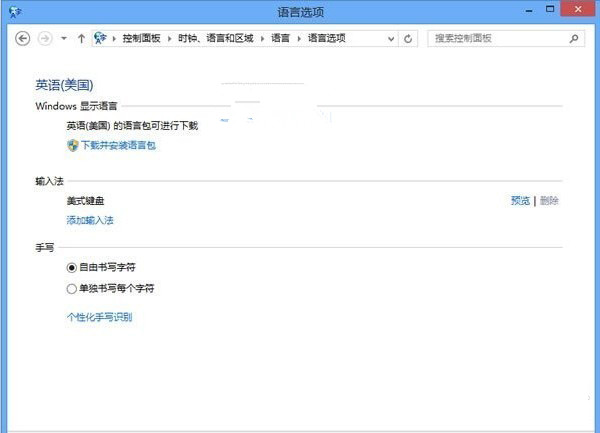Maximize the 语言选项 window

tap(550, 9)
